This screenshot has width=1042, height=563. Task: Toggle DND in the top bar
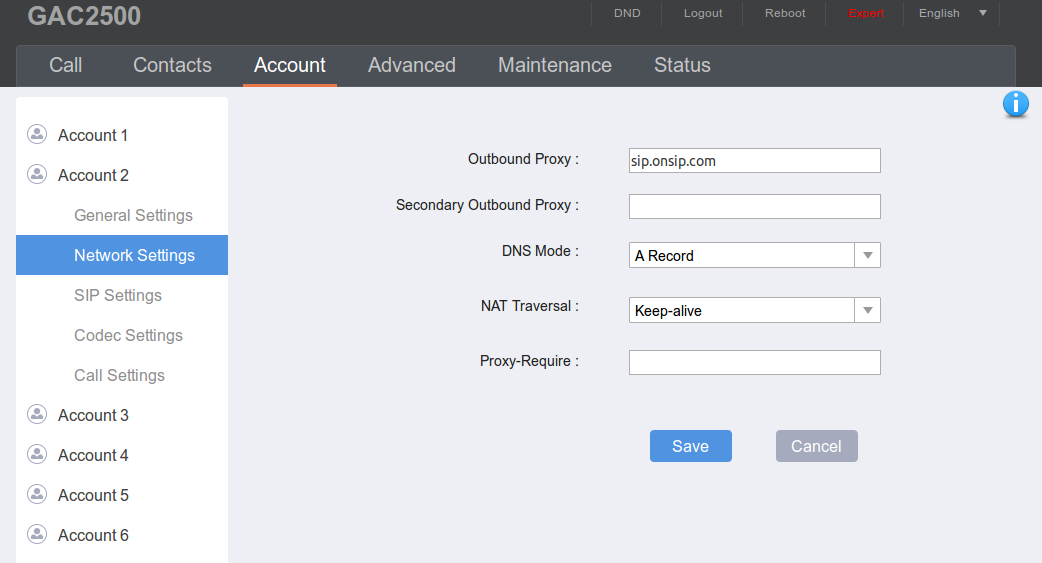627,14
